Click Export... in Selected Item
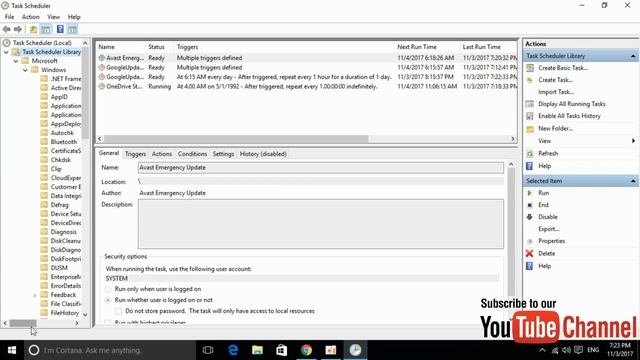The height and width of the screenshot is (360, 640). pos(549,229)
